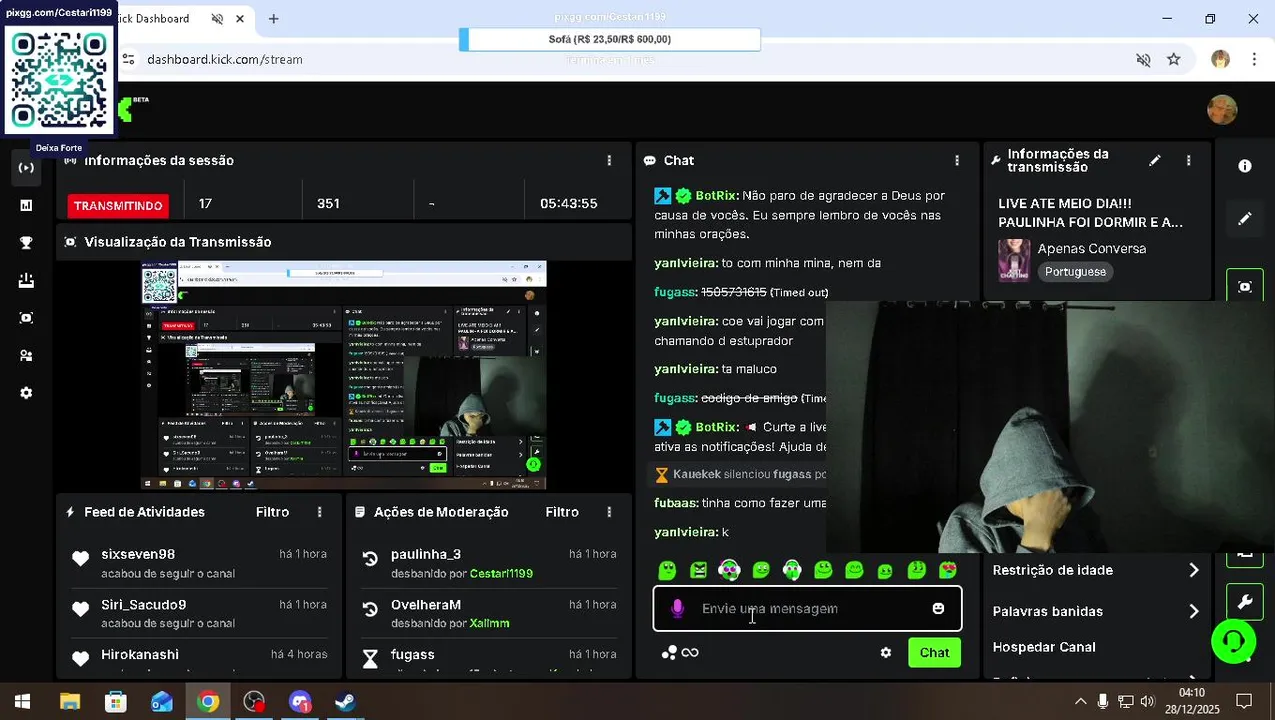
Task: Click the purple microphone icon in the chat input
Action: click(x=677, y=608)
